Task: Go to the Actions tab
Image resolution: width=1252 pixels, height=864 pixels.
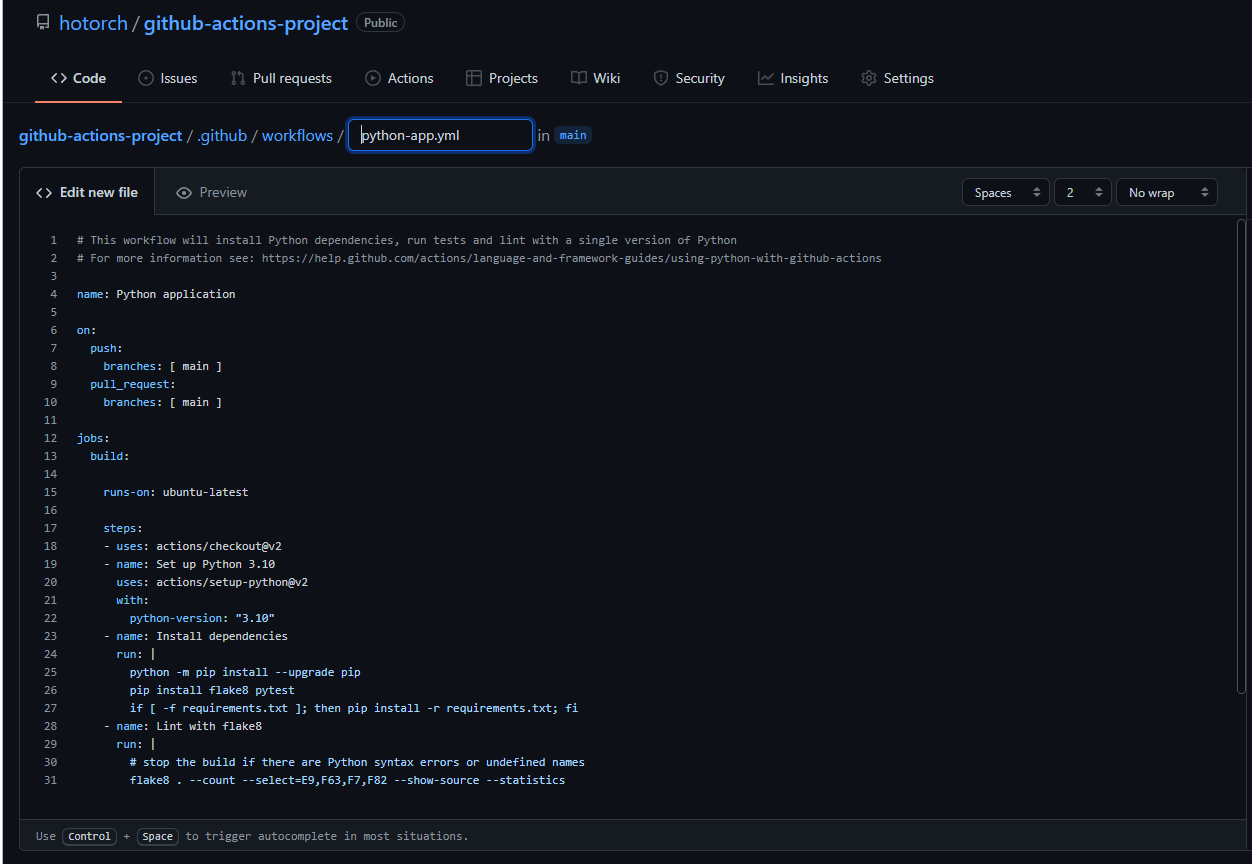Action: [399, 78]
